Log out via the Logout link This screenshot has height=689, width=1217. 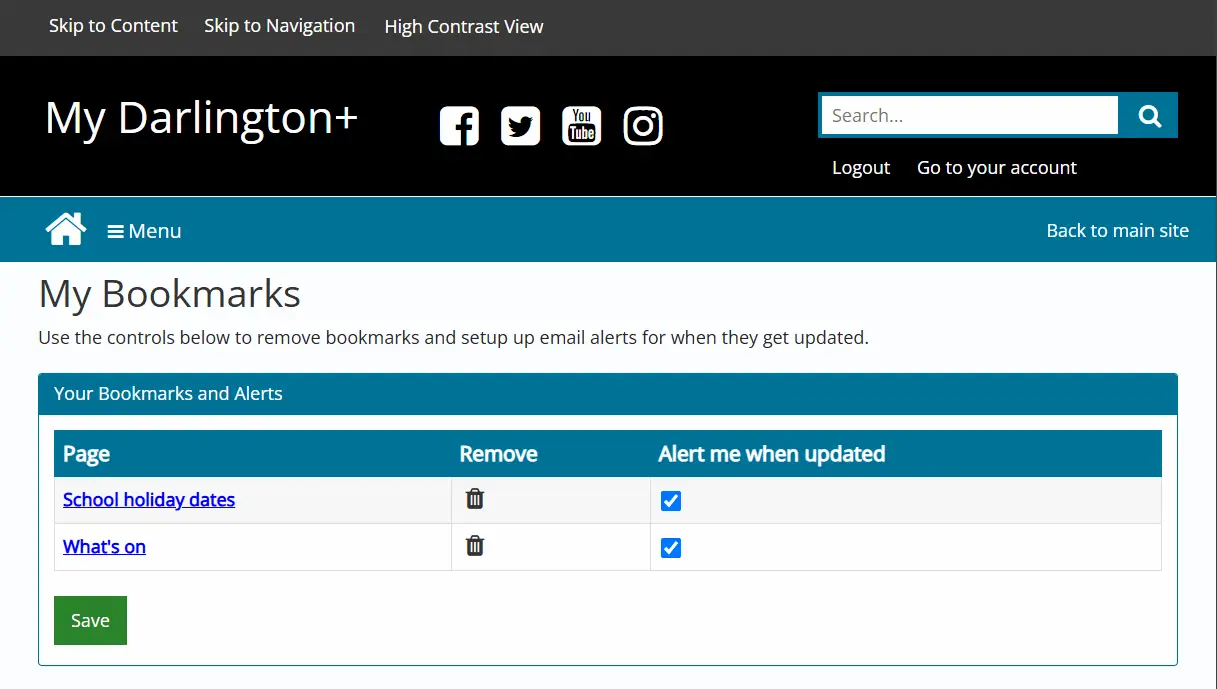[861, 168]
